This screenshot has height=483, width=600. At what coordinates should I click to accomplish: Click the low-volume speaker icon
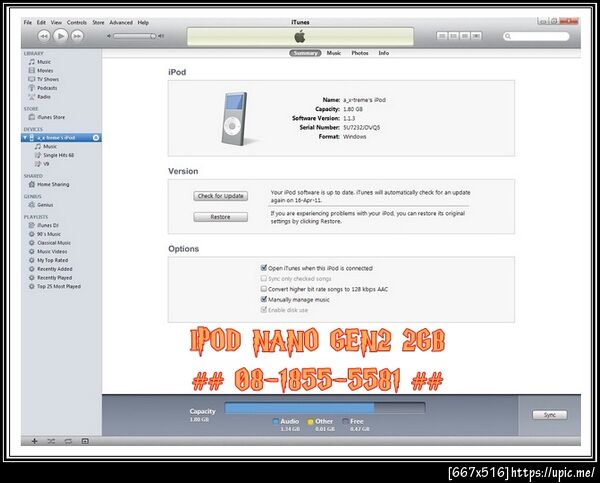point(109,36)
